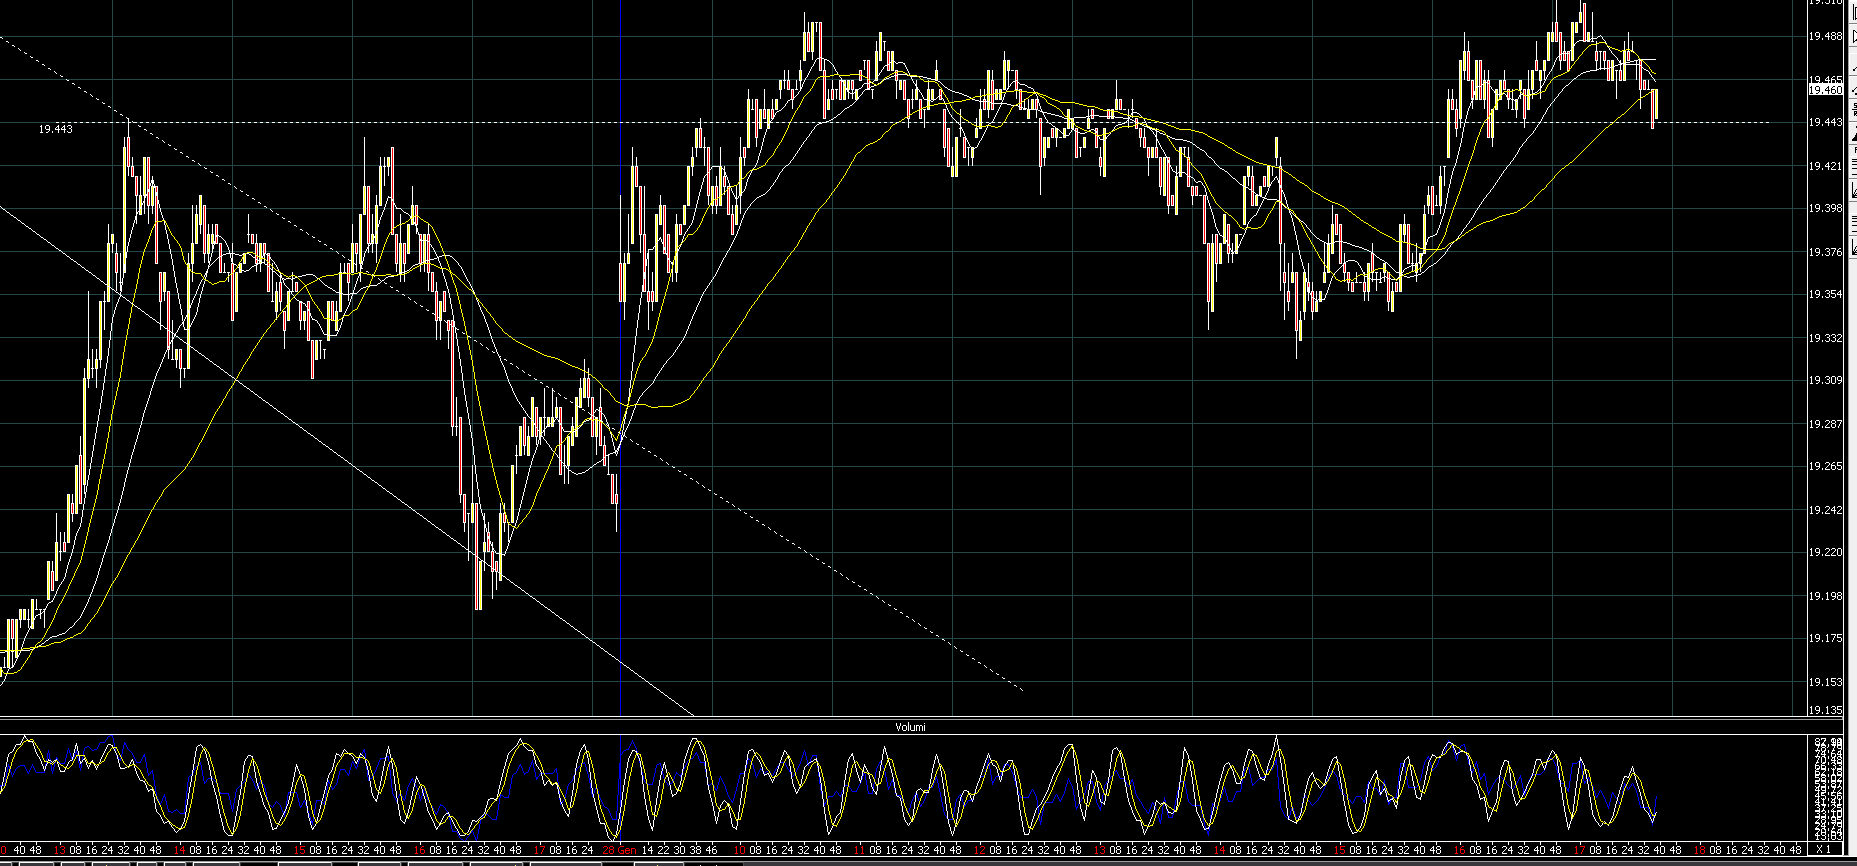Click the 19.443 level label at left of chart
The height and width of the screenshot is (866, 1857).
56,129
